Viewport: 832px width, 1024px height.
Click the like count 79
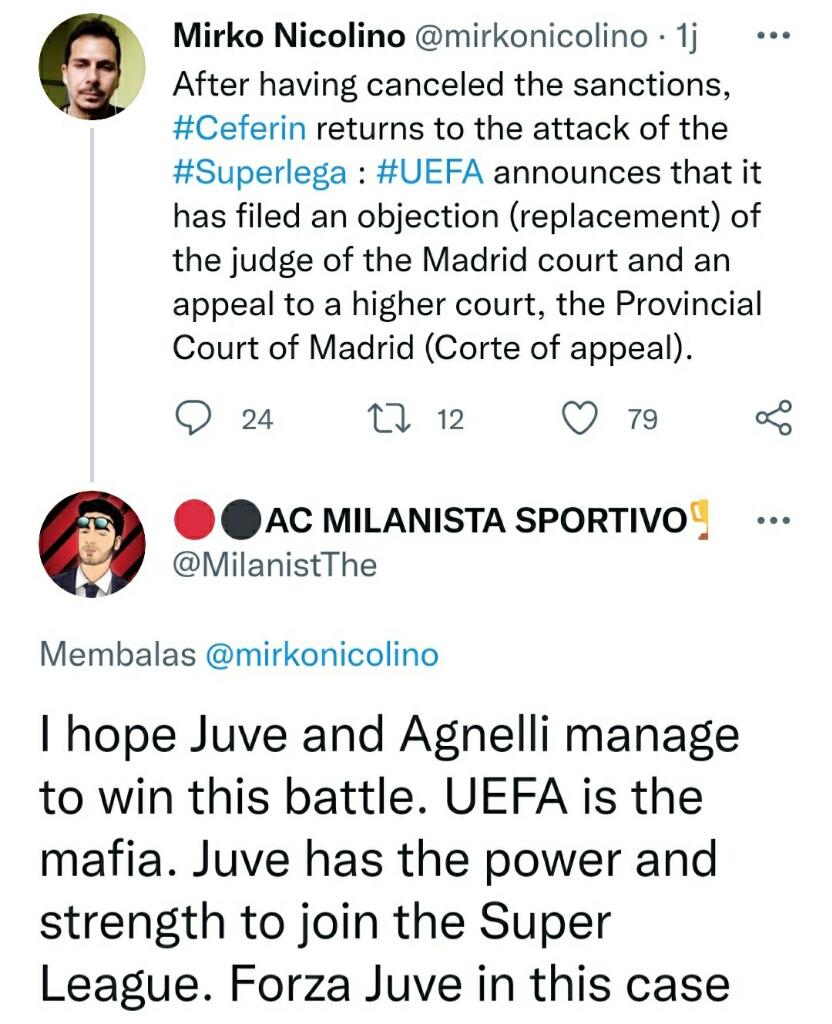[642, 420]
